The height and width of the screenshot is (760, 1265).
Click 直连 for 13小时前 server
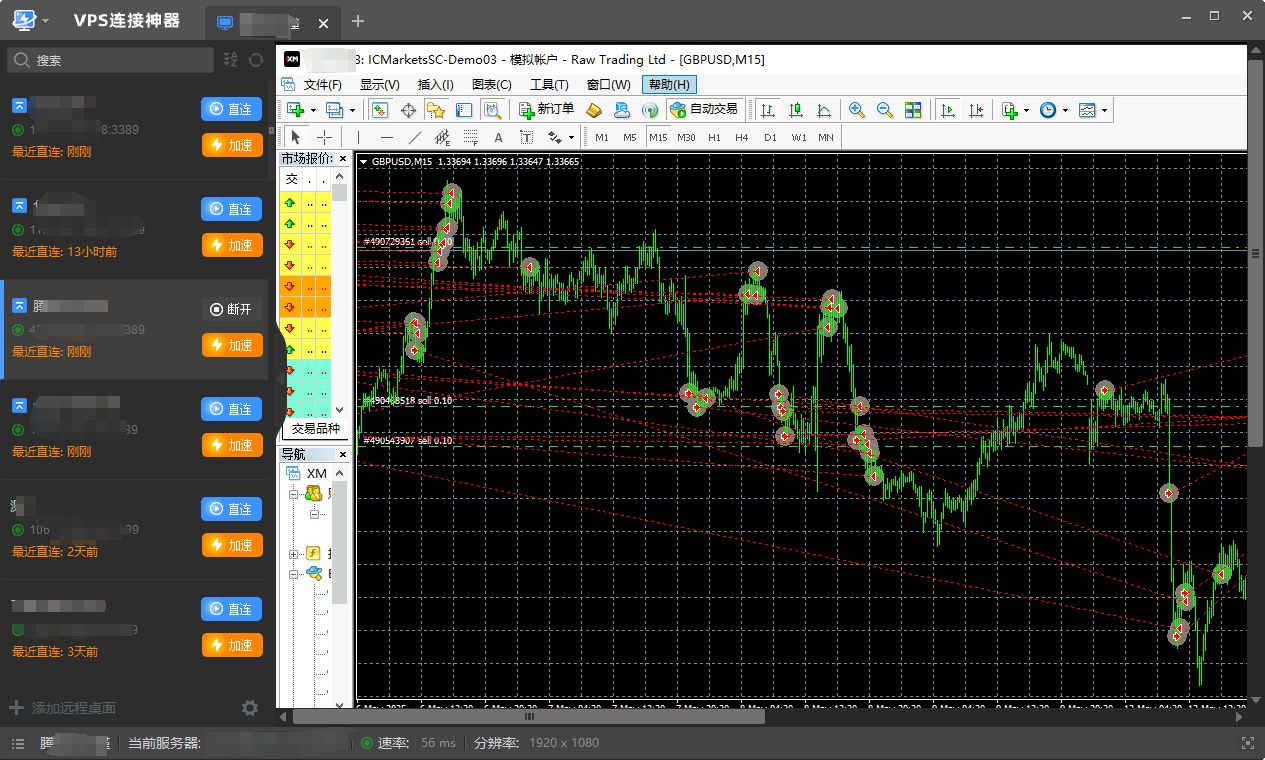231,209
